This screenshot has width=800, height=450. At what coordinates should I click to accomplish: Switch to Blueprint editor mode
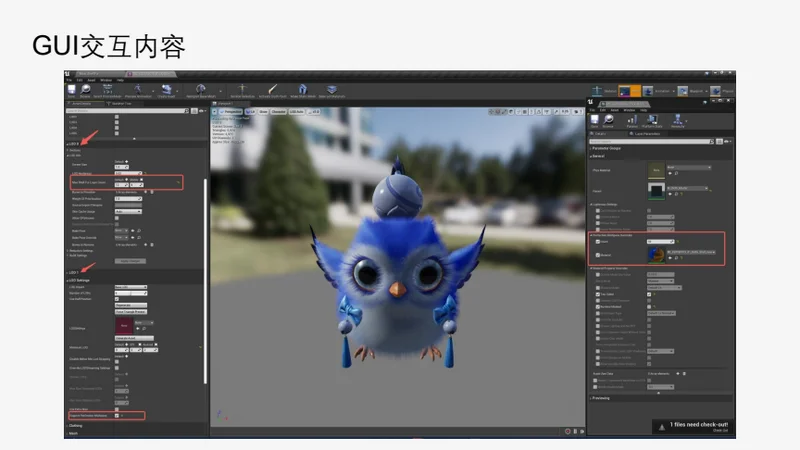click(691, 91)
